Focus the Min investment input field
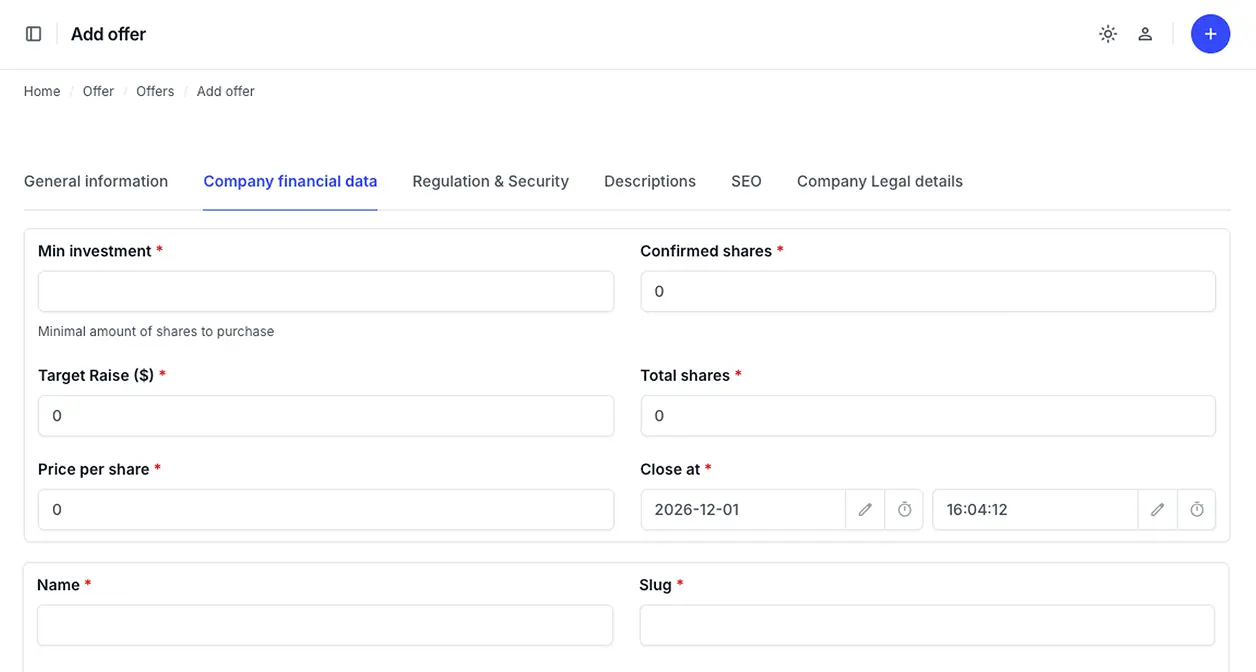Image resolution: width=1256 pixels, height=672 pixels. coord(326,291)
